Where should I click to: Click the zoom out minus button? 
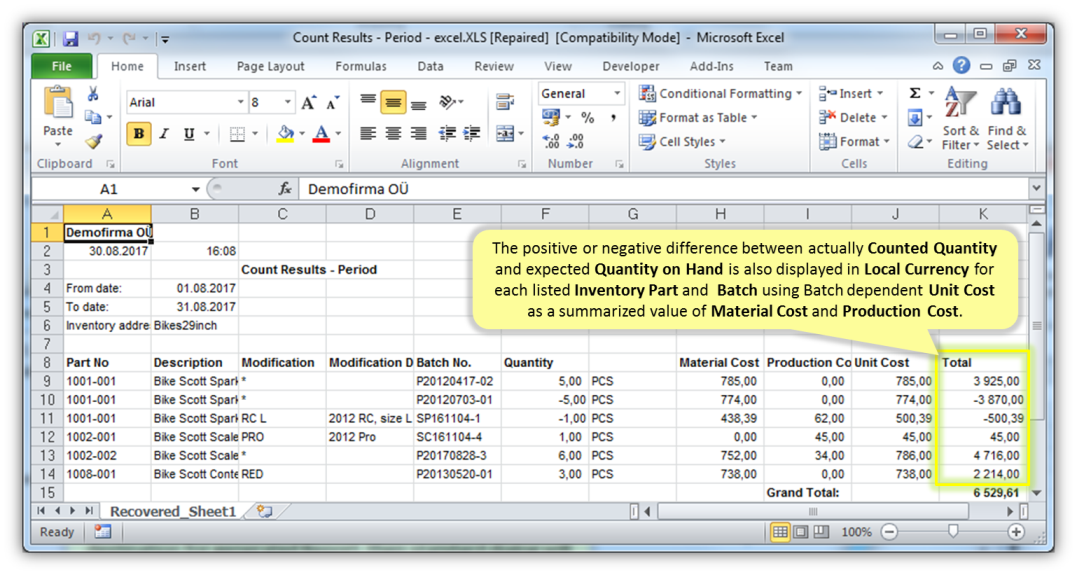[889, 532]
